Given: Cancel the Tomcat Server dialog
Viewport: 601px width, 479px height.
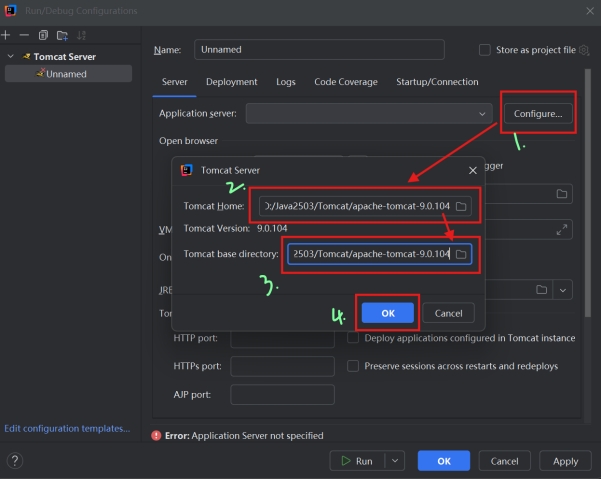Looking at the screenshot, I should (448, 313).
